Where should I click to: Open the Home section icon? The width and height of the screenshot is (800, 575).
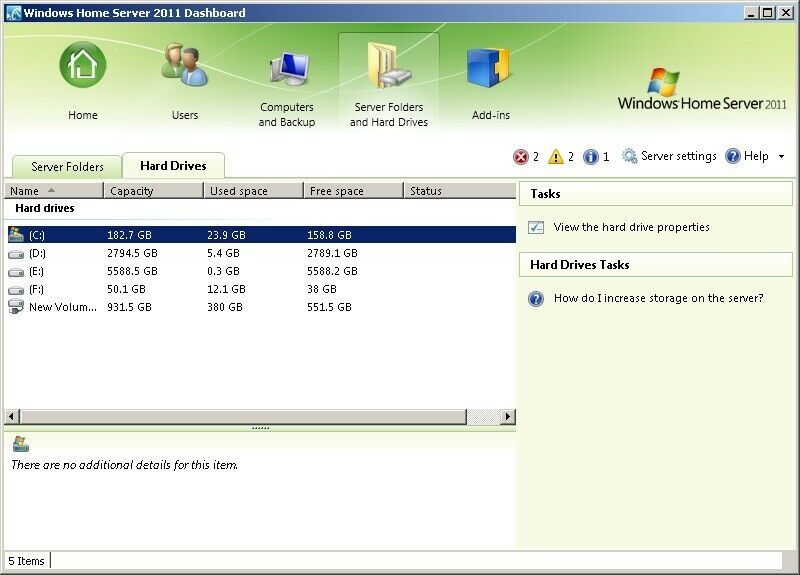point(83,65)
